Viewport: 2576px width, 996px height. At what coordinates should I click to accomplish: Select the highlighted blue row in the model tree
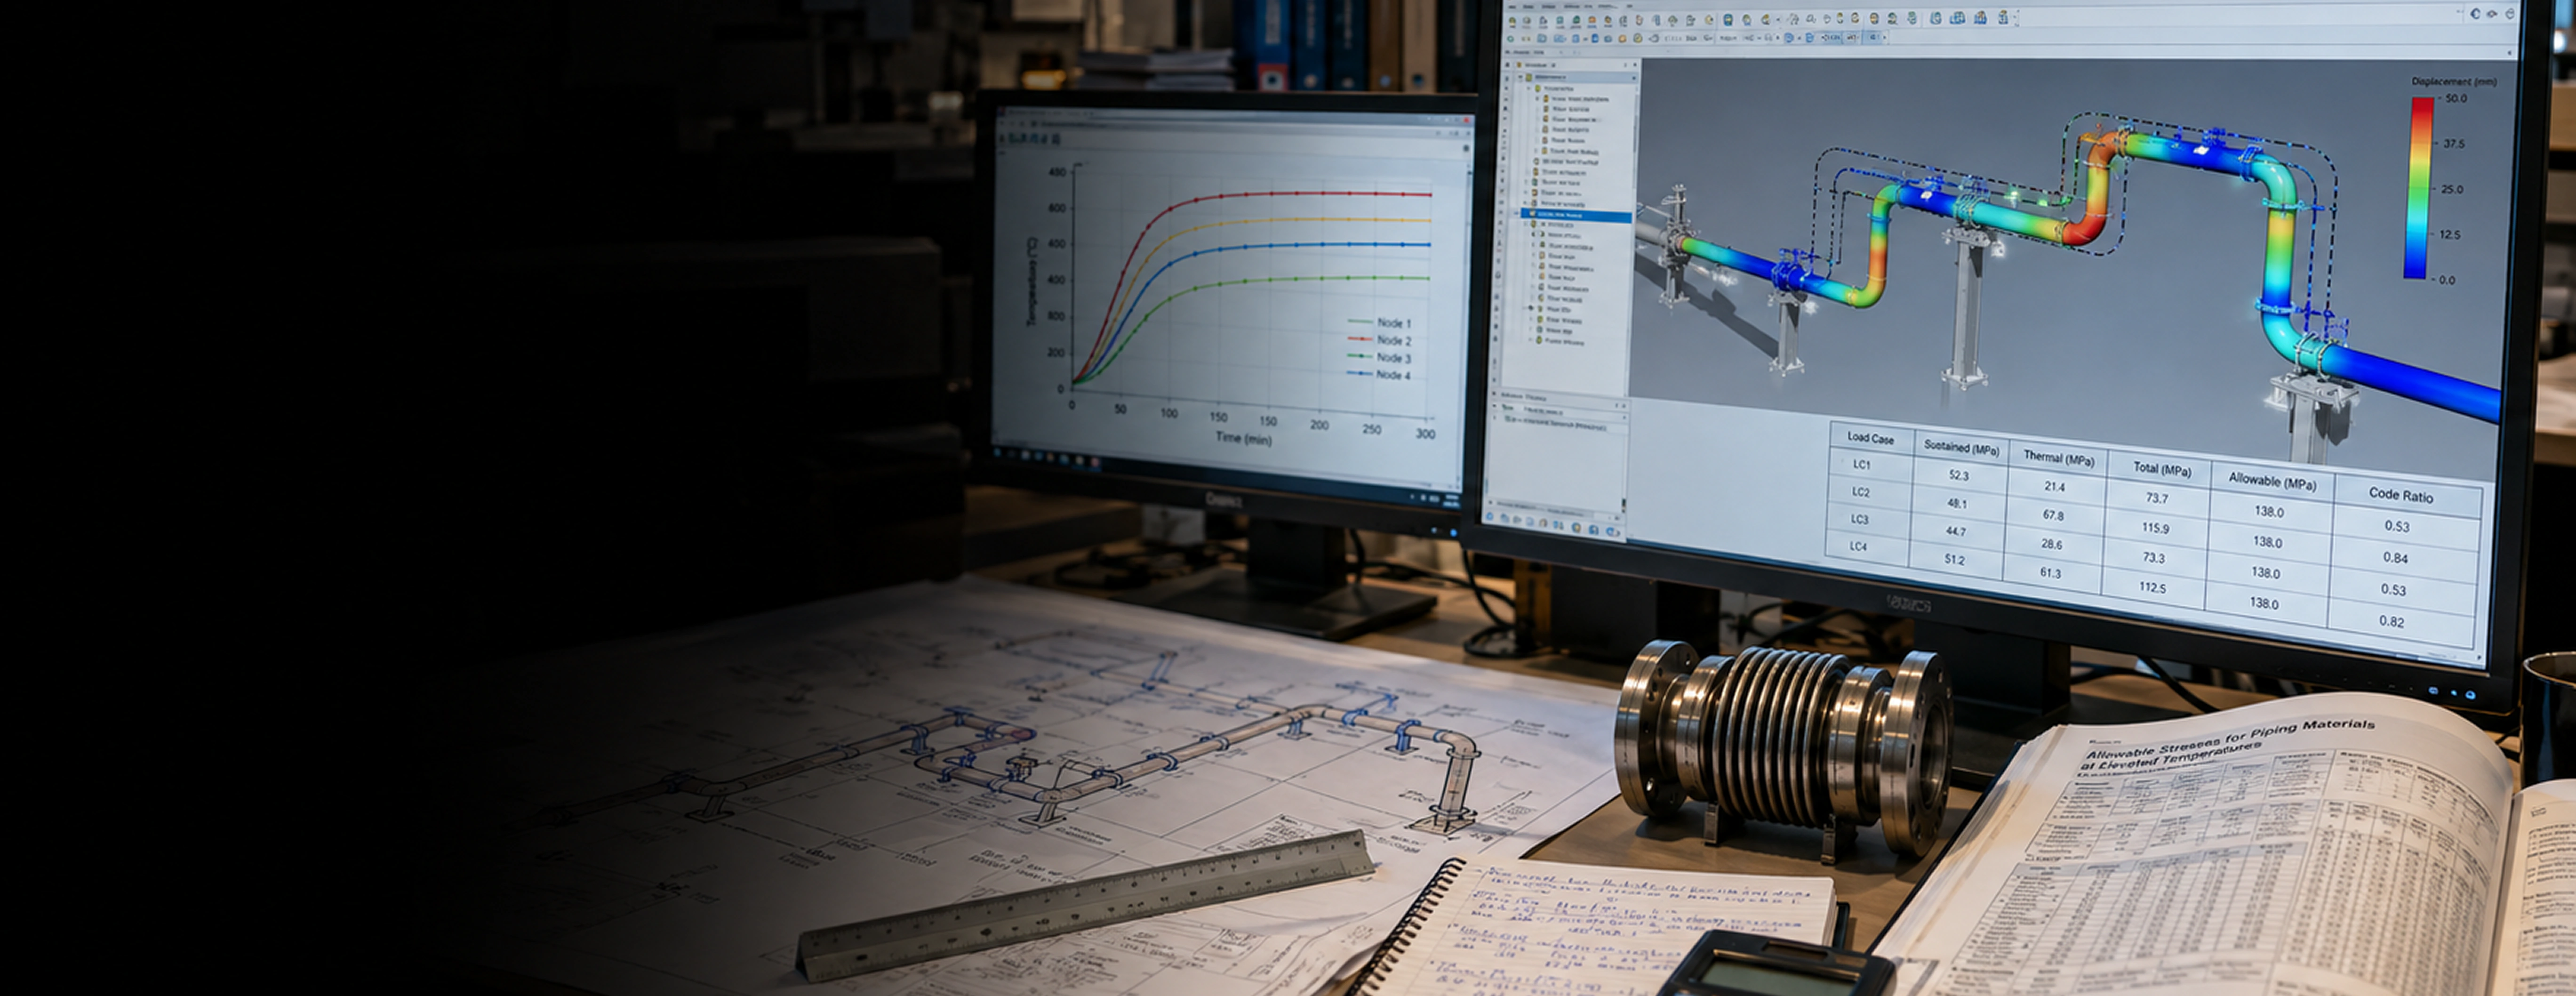1576,215
